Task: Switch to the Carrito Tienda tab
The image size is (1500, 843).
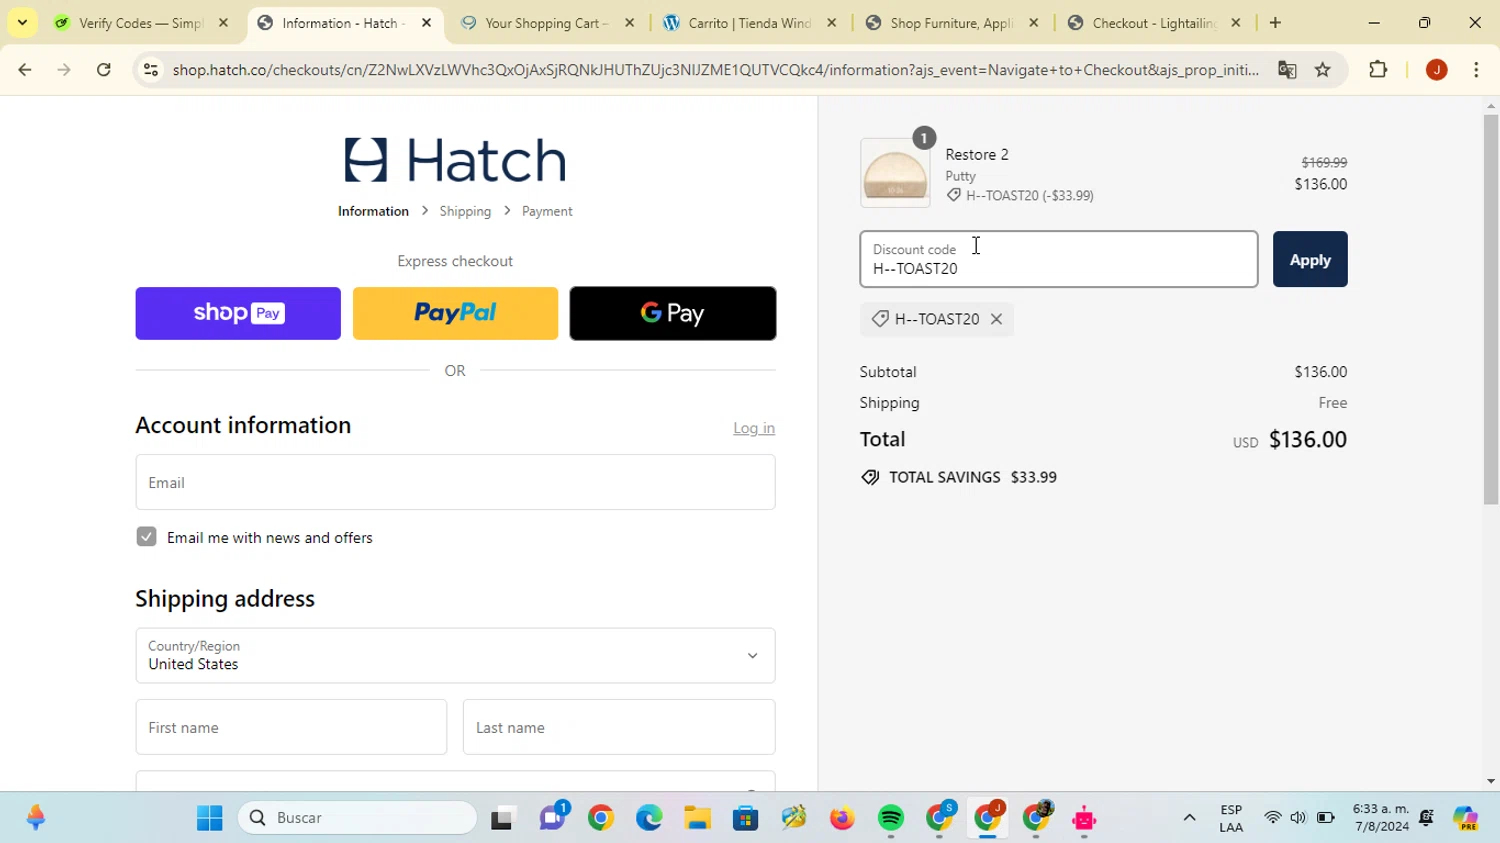Action: (749, 23)
